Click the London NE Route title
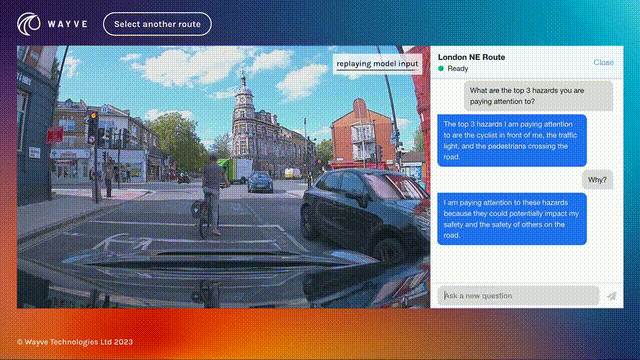640x360 pixels. 471,57
